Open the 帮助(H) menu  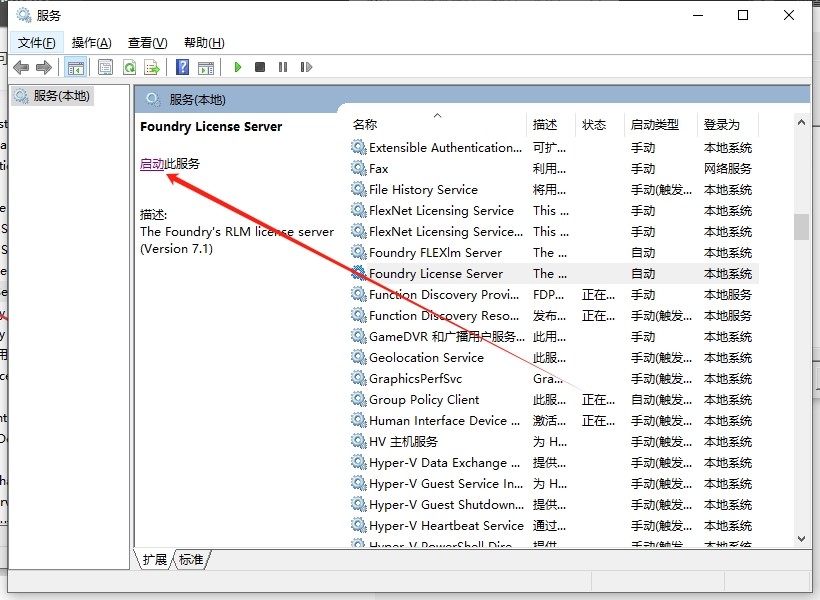pos(204,43)
